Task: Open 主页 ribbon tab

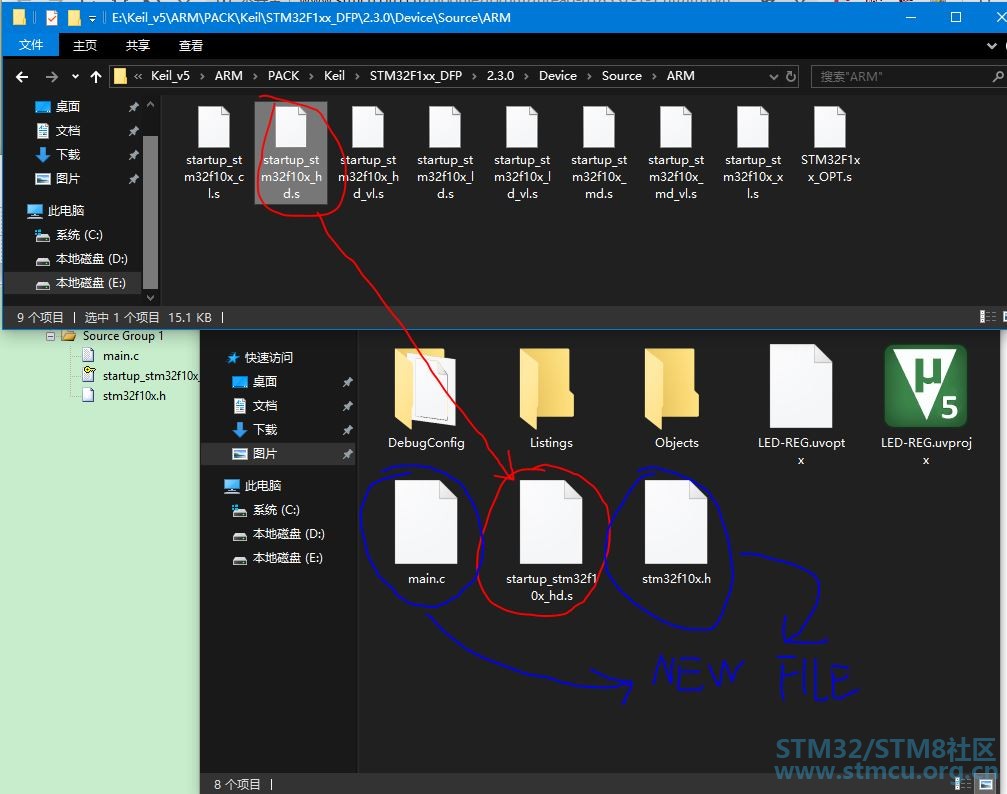Action: (x=85, y=46)
